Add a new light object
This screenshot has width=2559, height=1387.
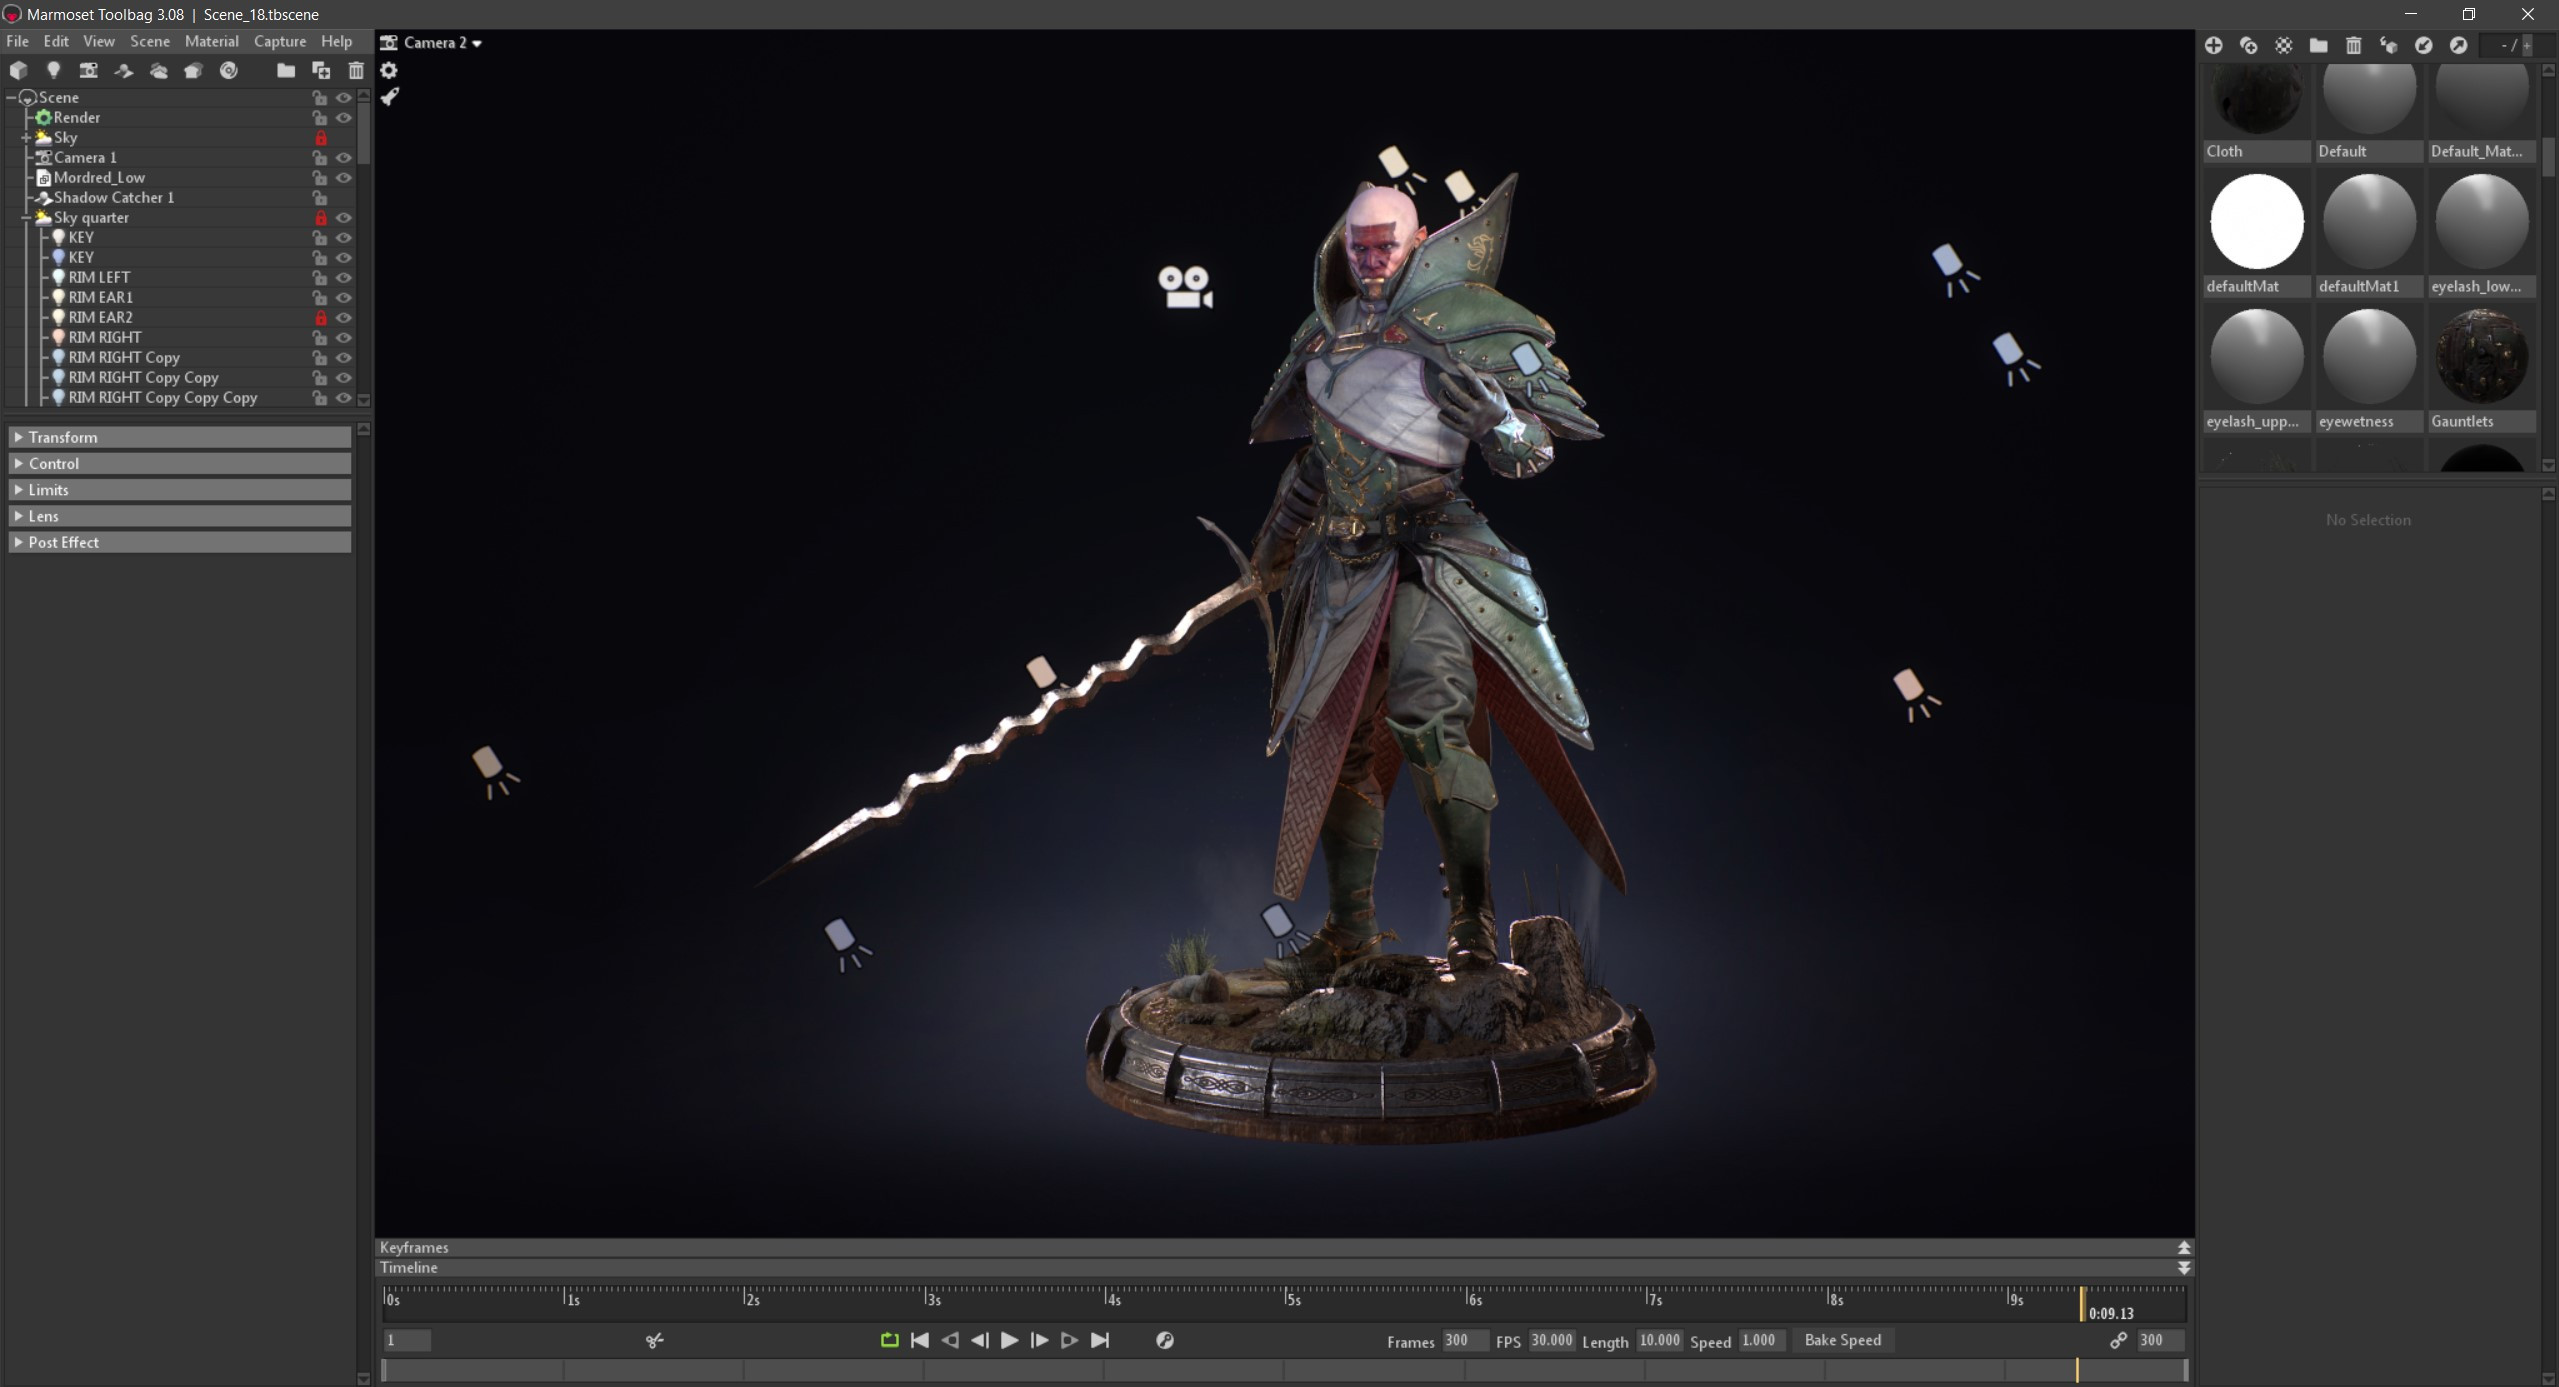pyautogui.click(x=53, y=70)
